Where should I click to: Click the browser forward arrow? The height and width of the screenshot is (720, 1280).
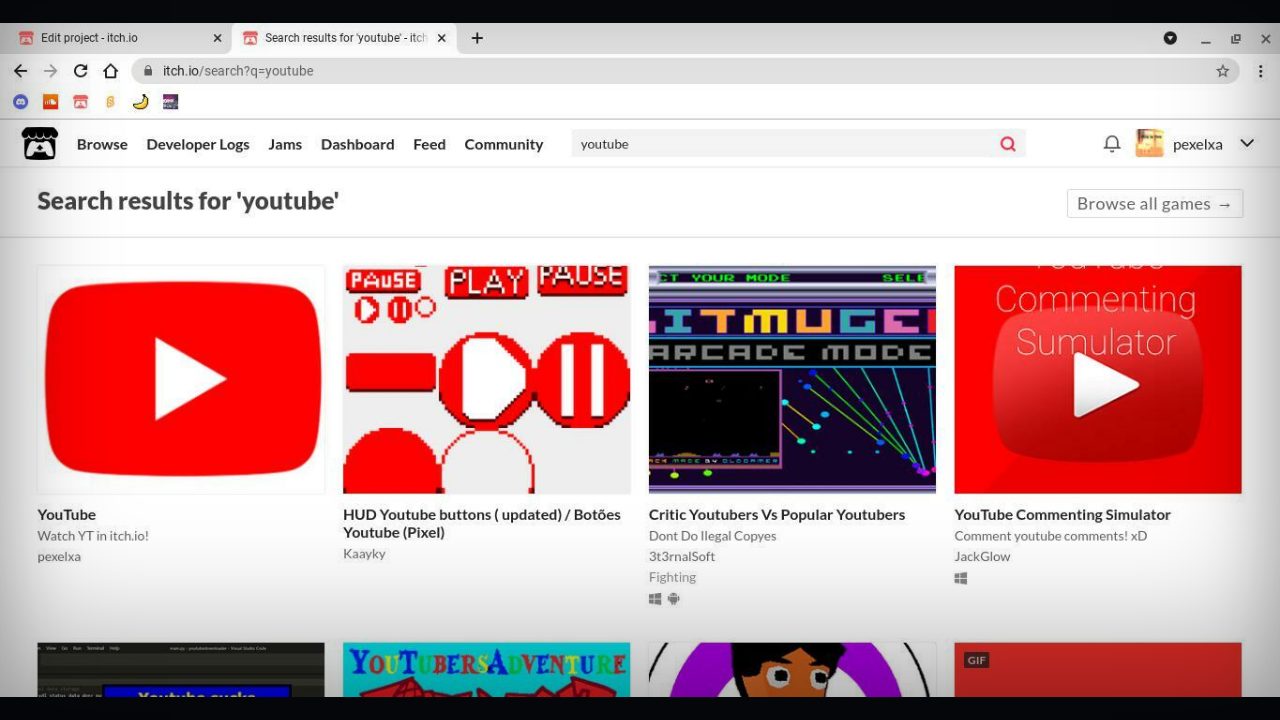click(x=50, y=71)
